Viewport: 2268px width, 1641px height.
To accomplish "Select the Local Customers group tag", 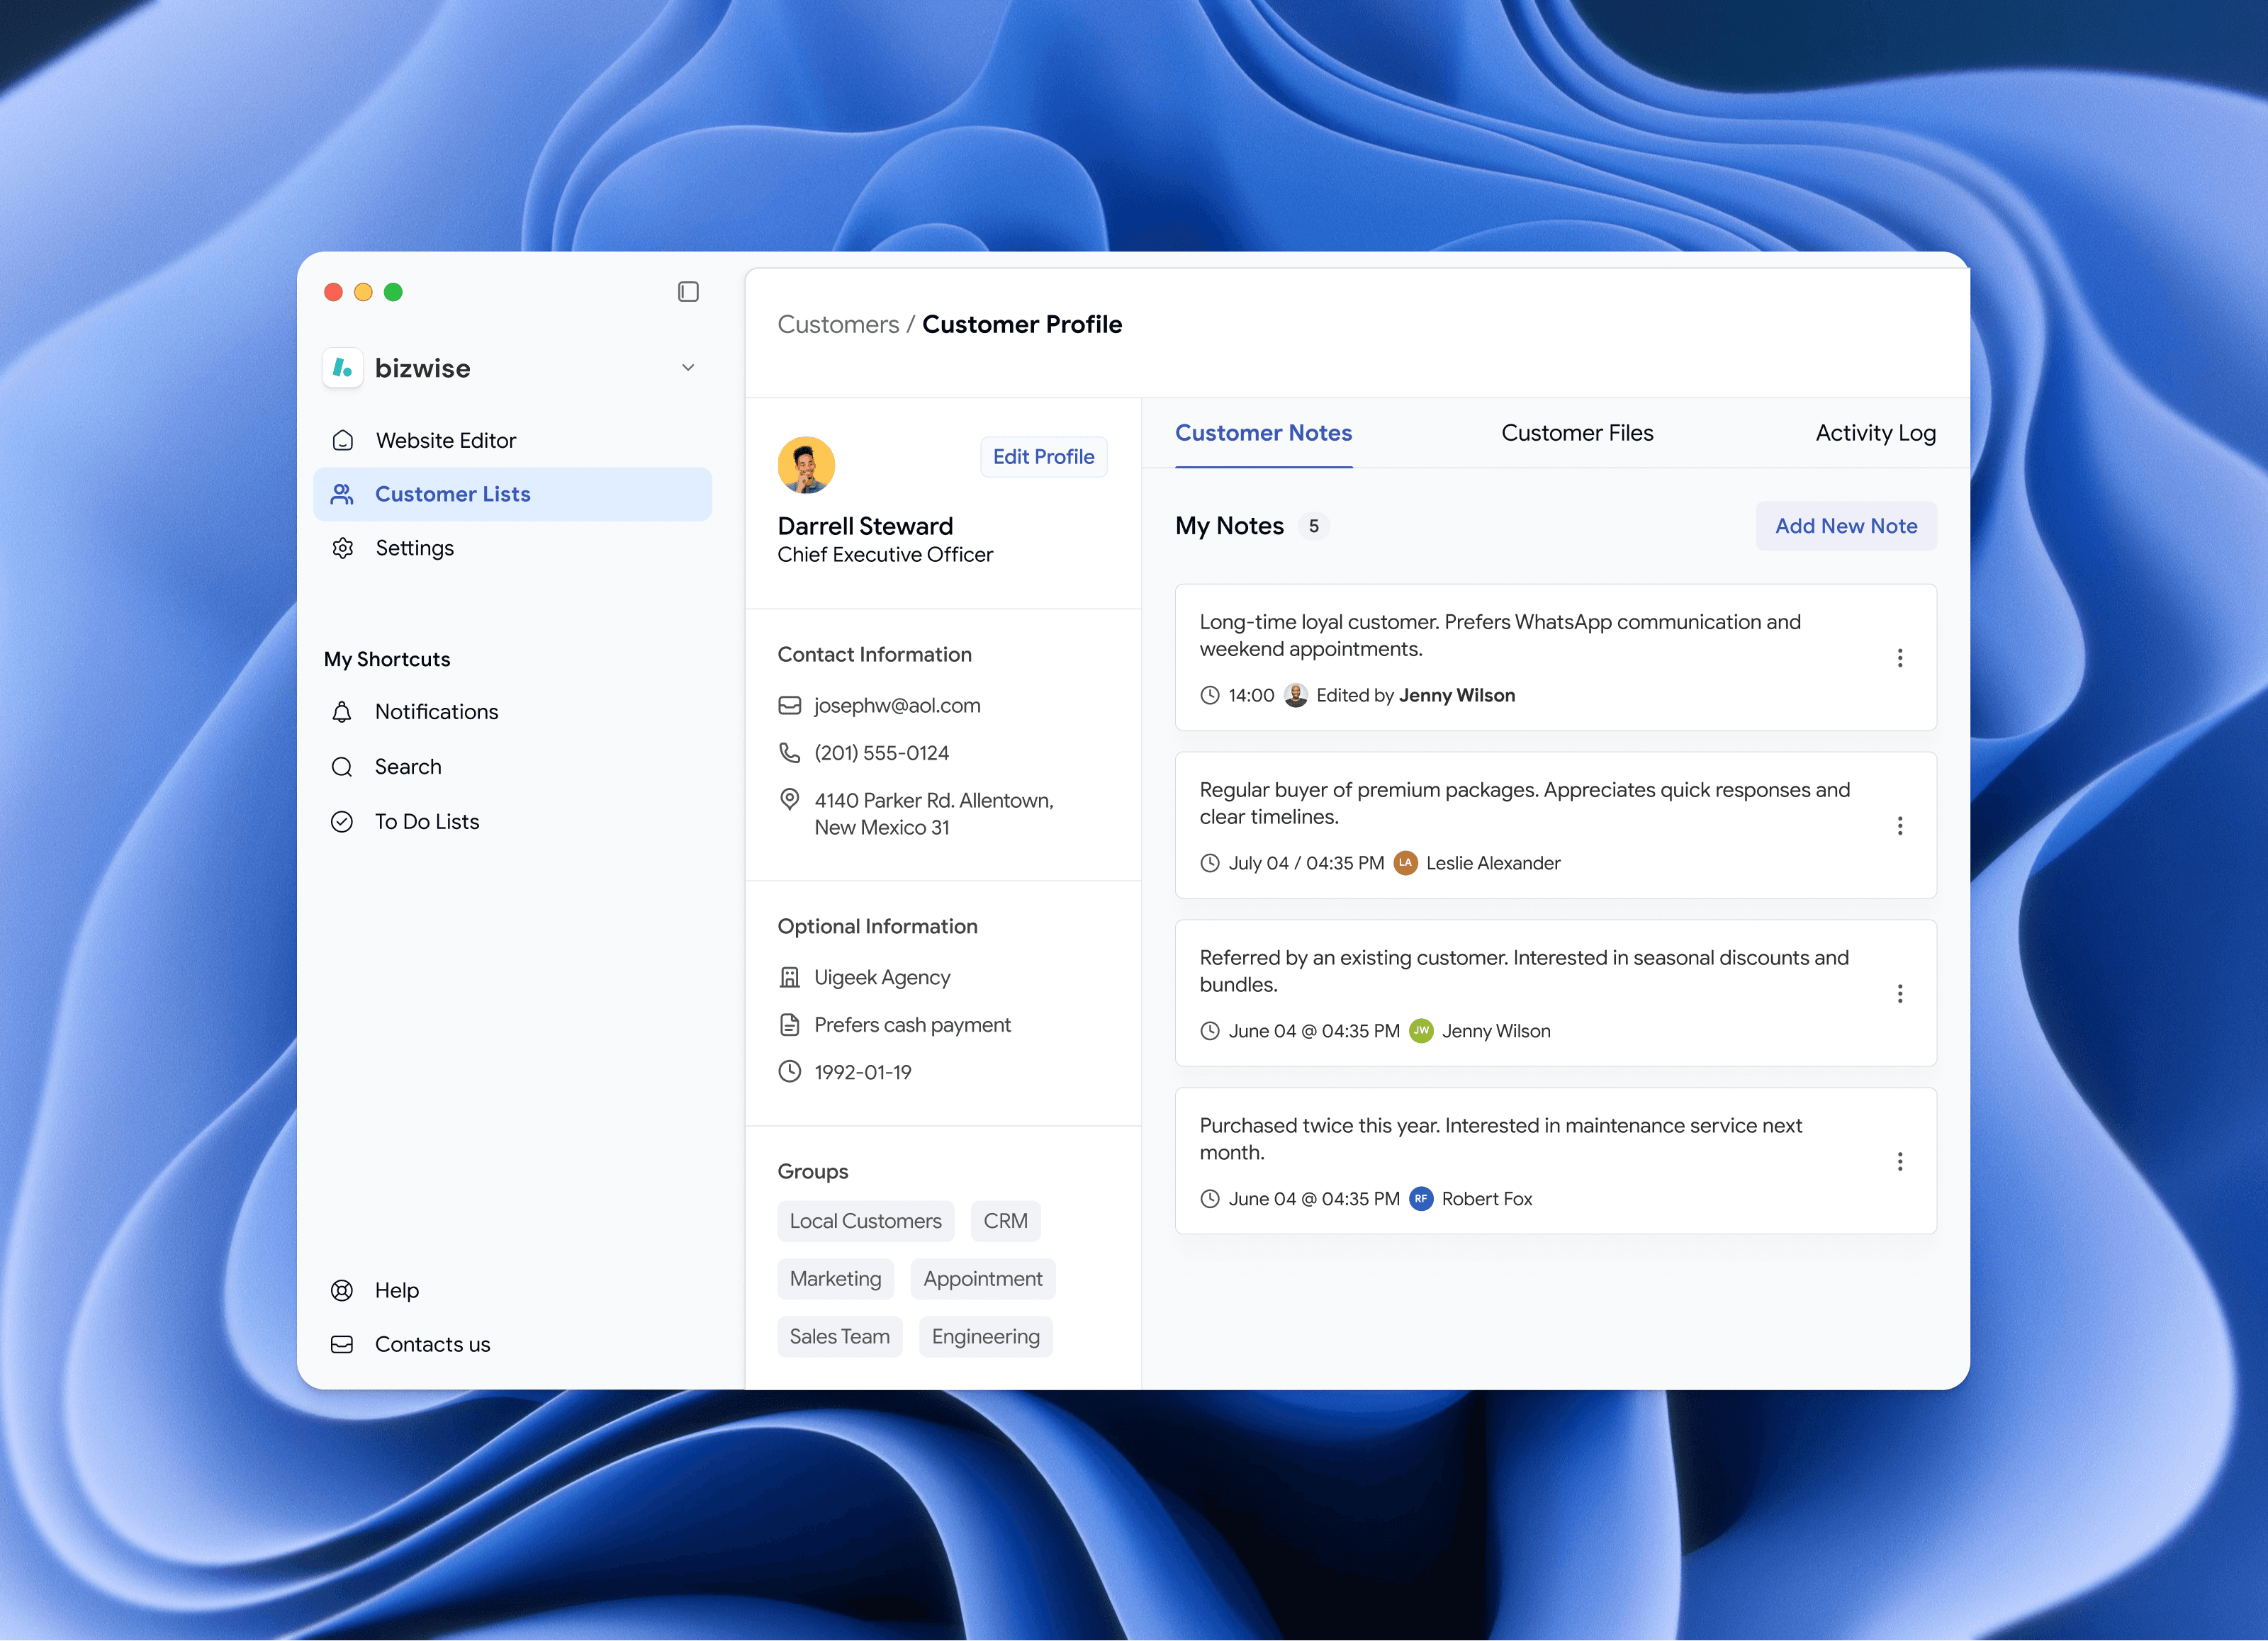I will point(865,1221).
